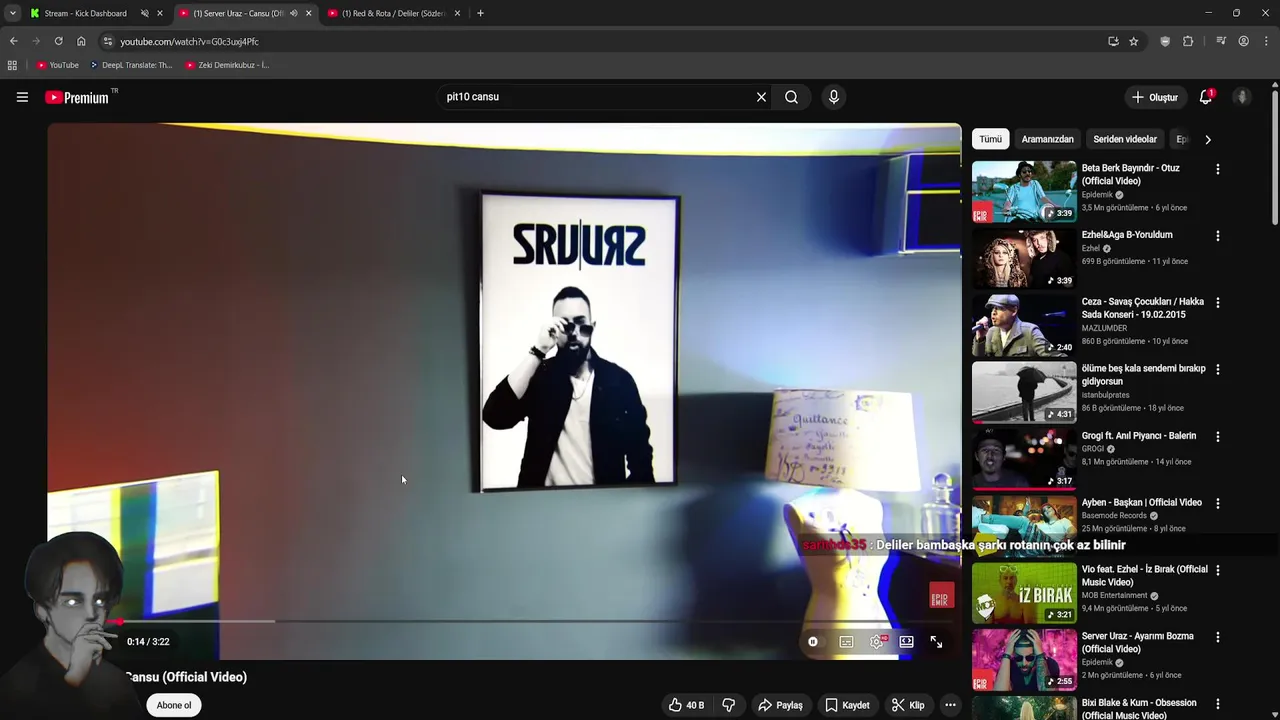Viewport: 1280px width, 720px height.
Task: Open notifications bell
Action: (x=1206, y=97)
